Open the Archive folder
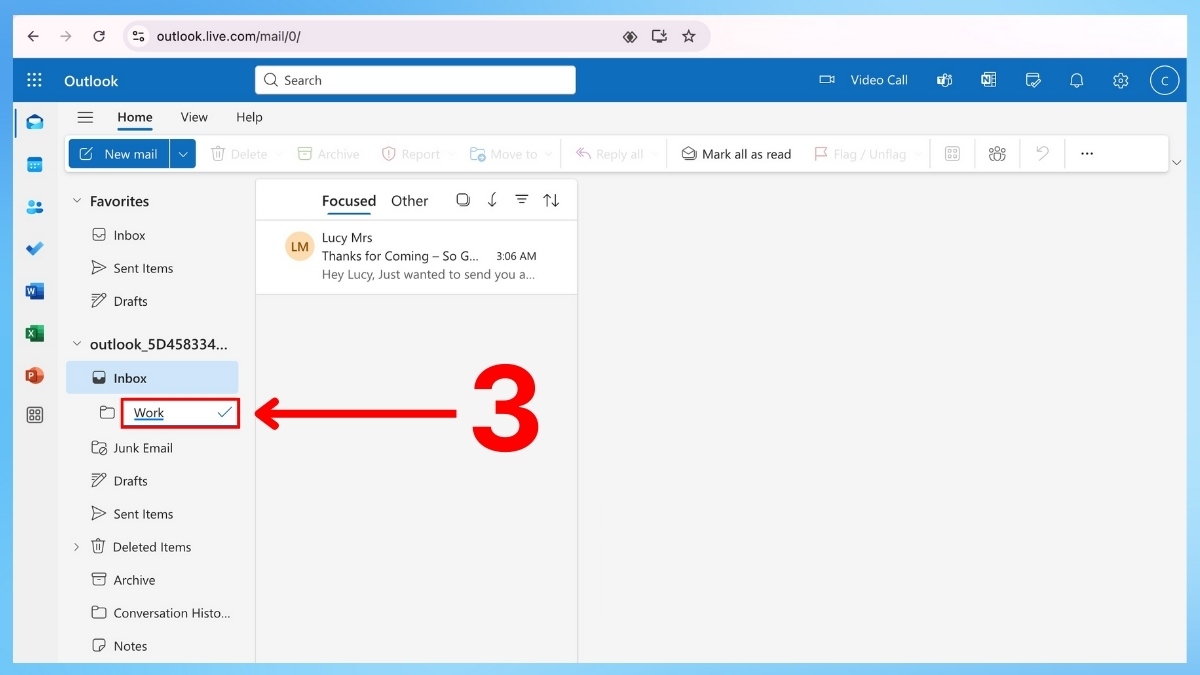This screenshot has width=1200, height=675. pos(152,580)
